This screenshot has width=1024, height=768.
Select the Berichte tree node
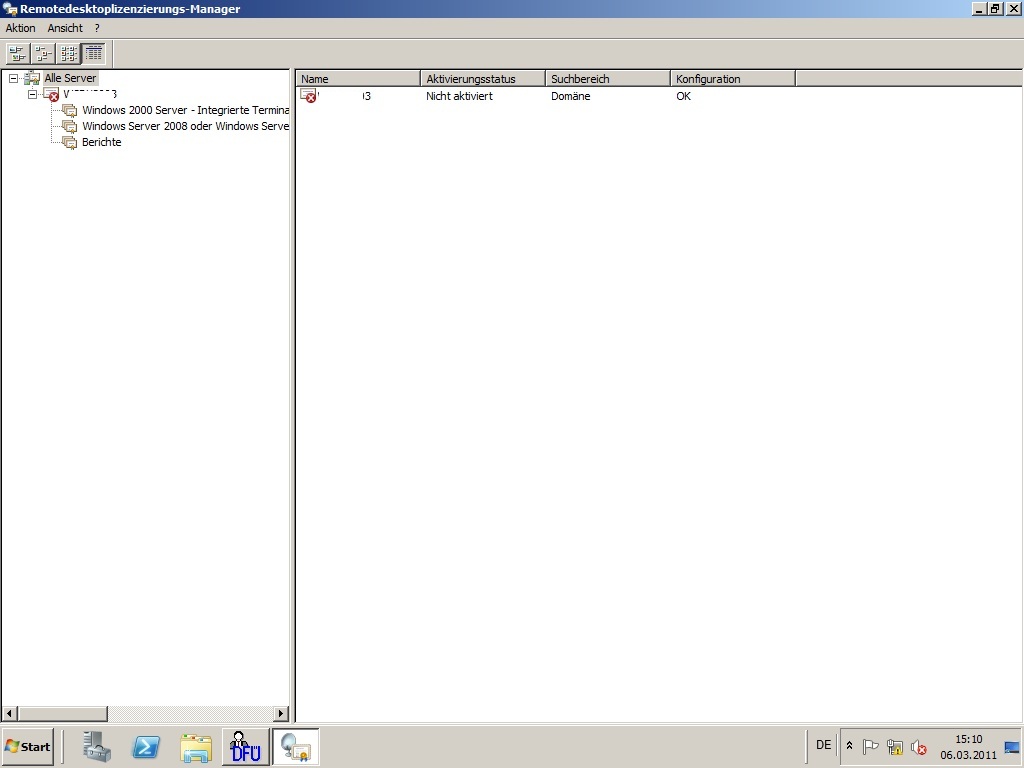[x=101, y=142]
